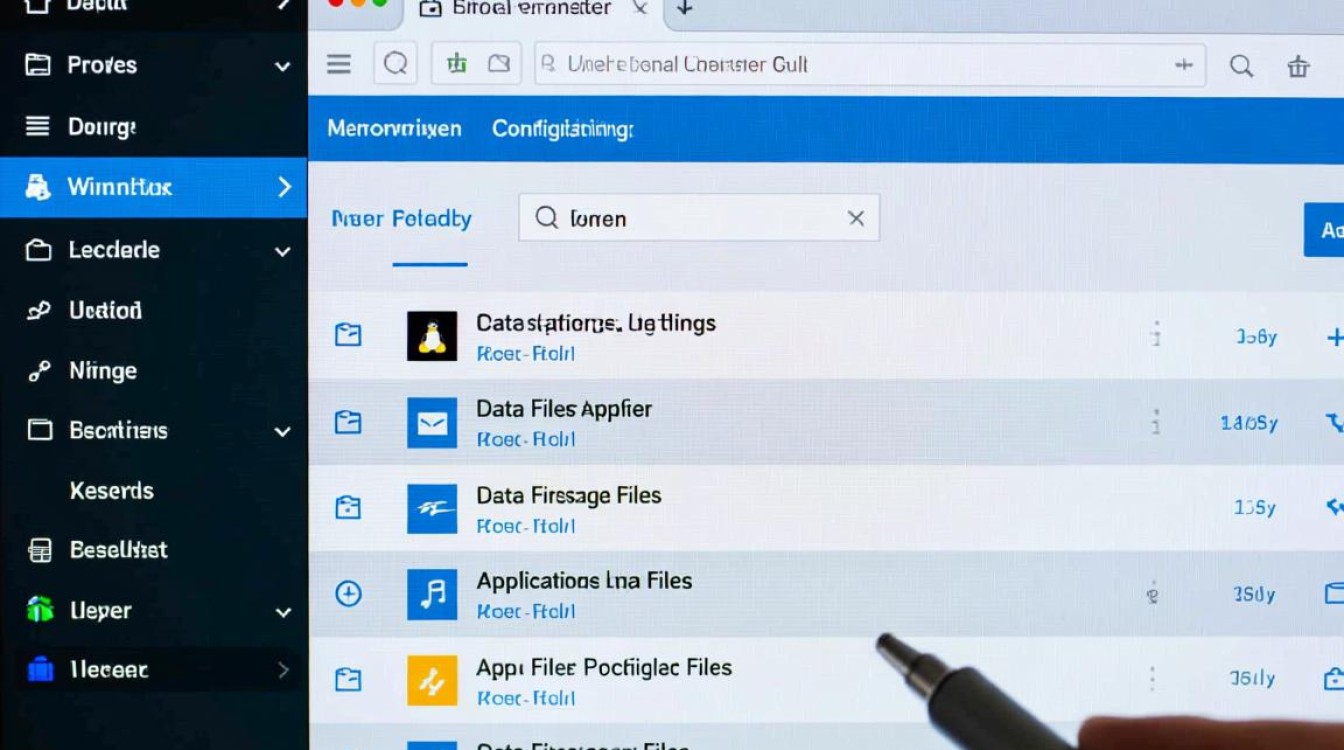Open the Memorvriixen menu tab
The height and width of the screenshot is (750, 1344).
tap(394, 129)
